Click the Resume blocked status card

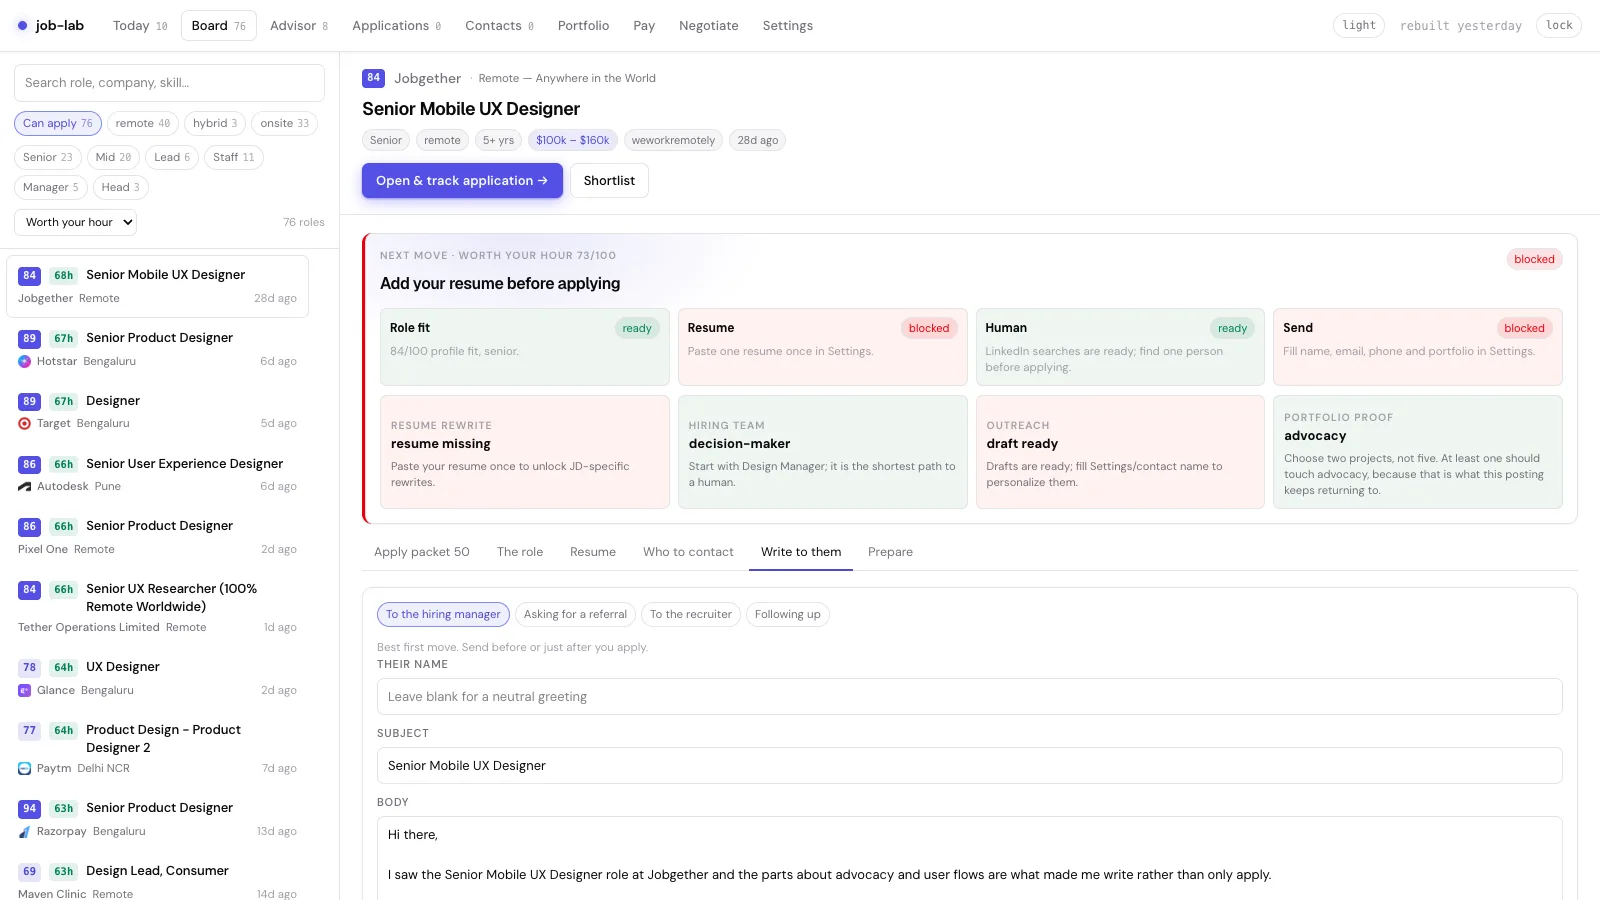point(822,347)
